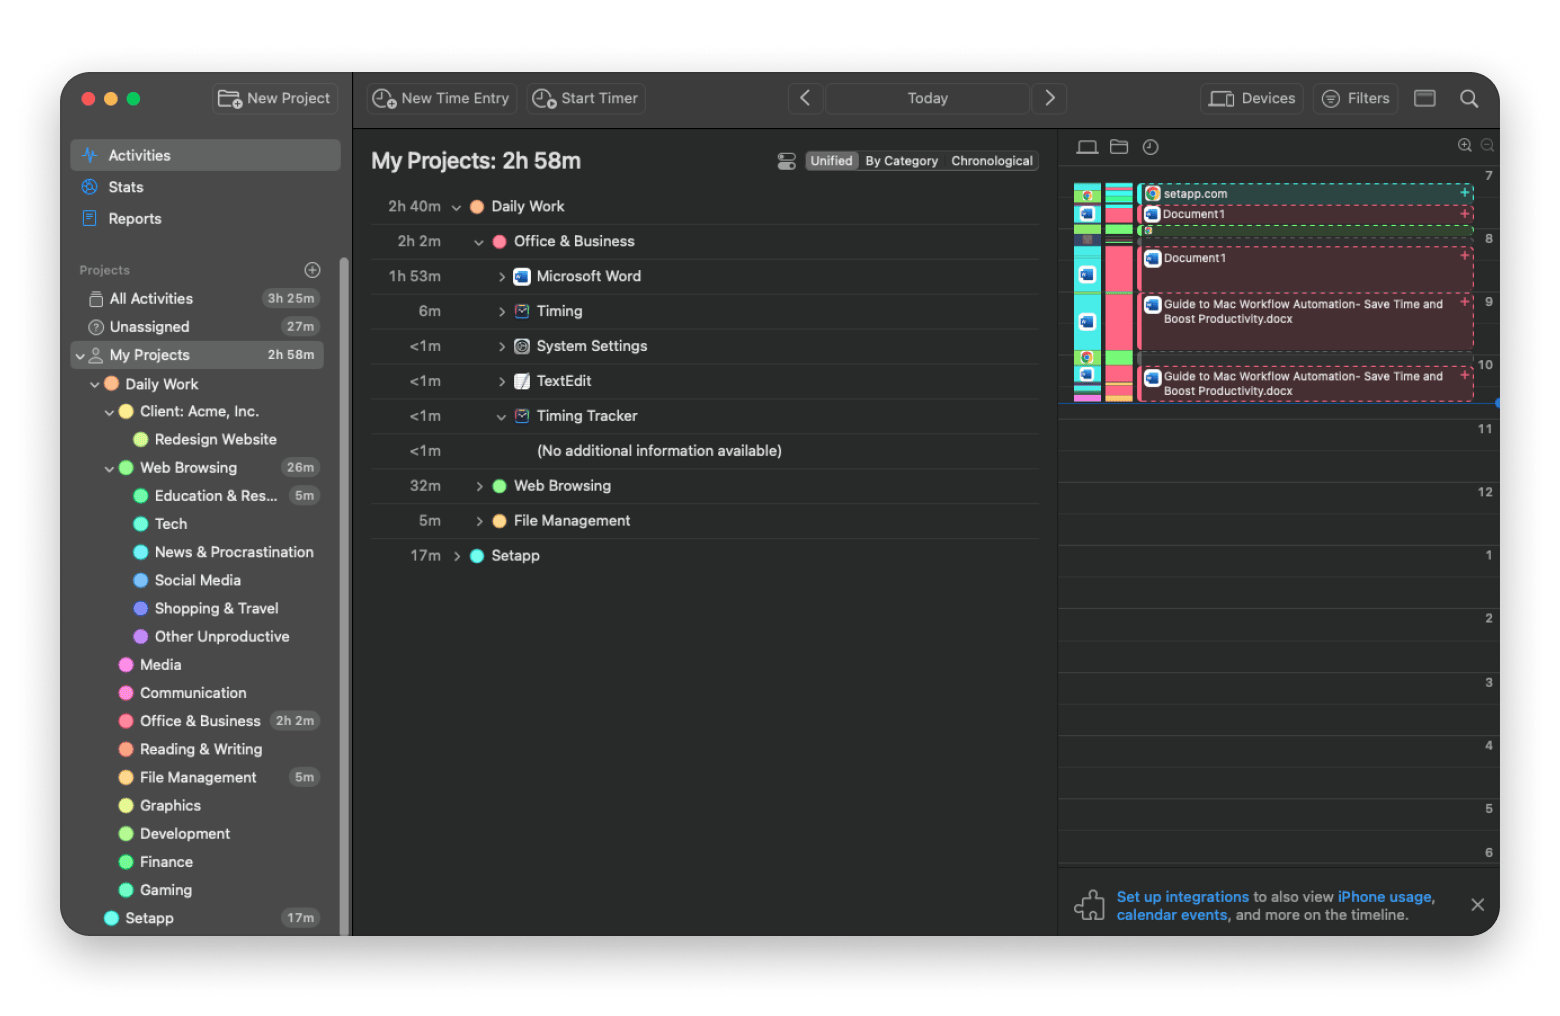Click the TextEdit app icon
Viewport: 1560px width, 1016px height.
pyautogui.click(x=522, y=381)
